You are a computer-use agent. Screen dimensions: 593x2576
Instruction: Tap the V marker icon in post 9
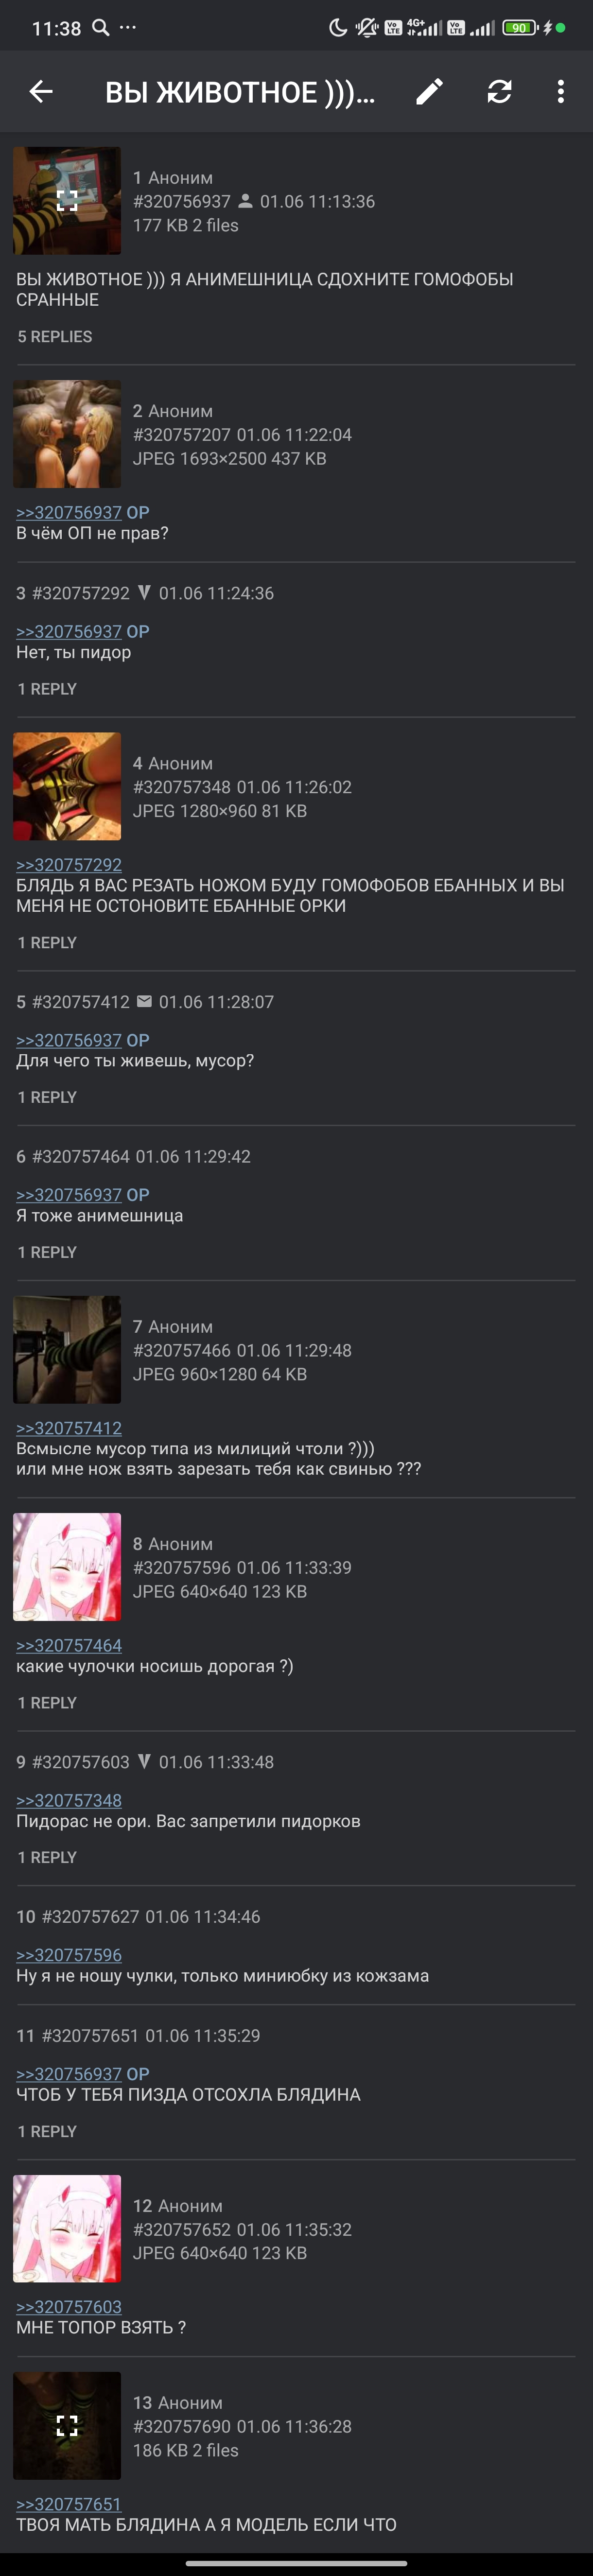(x=144, y=1761)
